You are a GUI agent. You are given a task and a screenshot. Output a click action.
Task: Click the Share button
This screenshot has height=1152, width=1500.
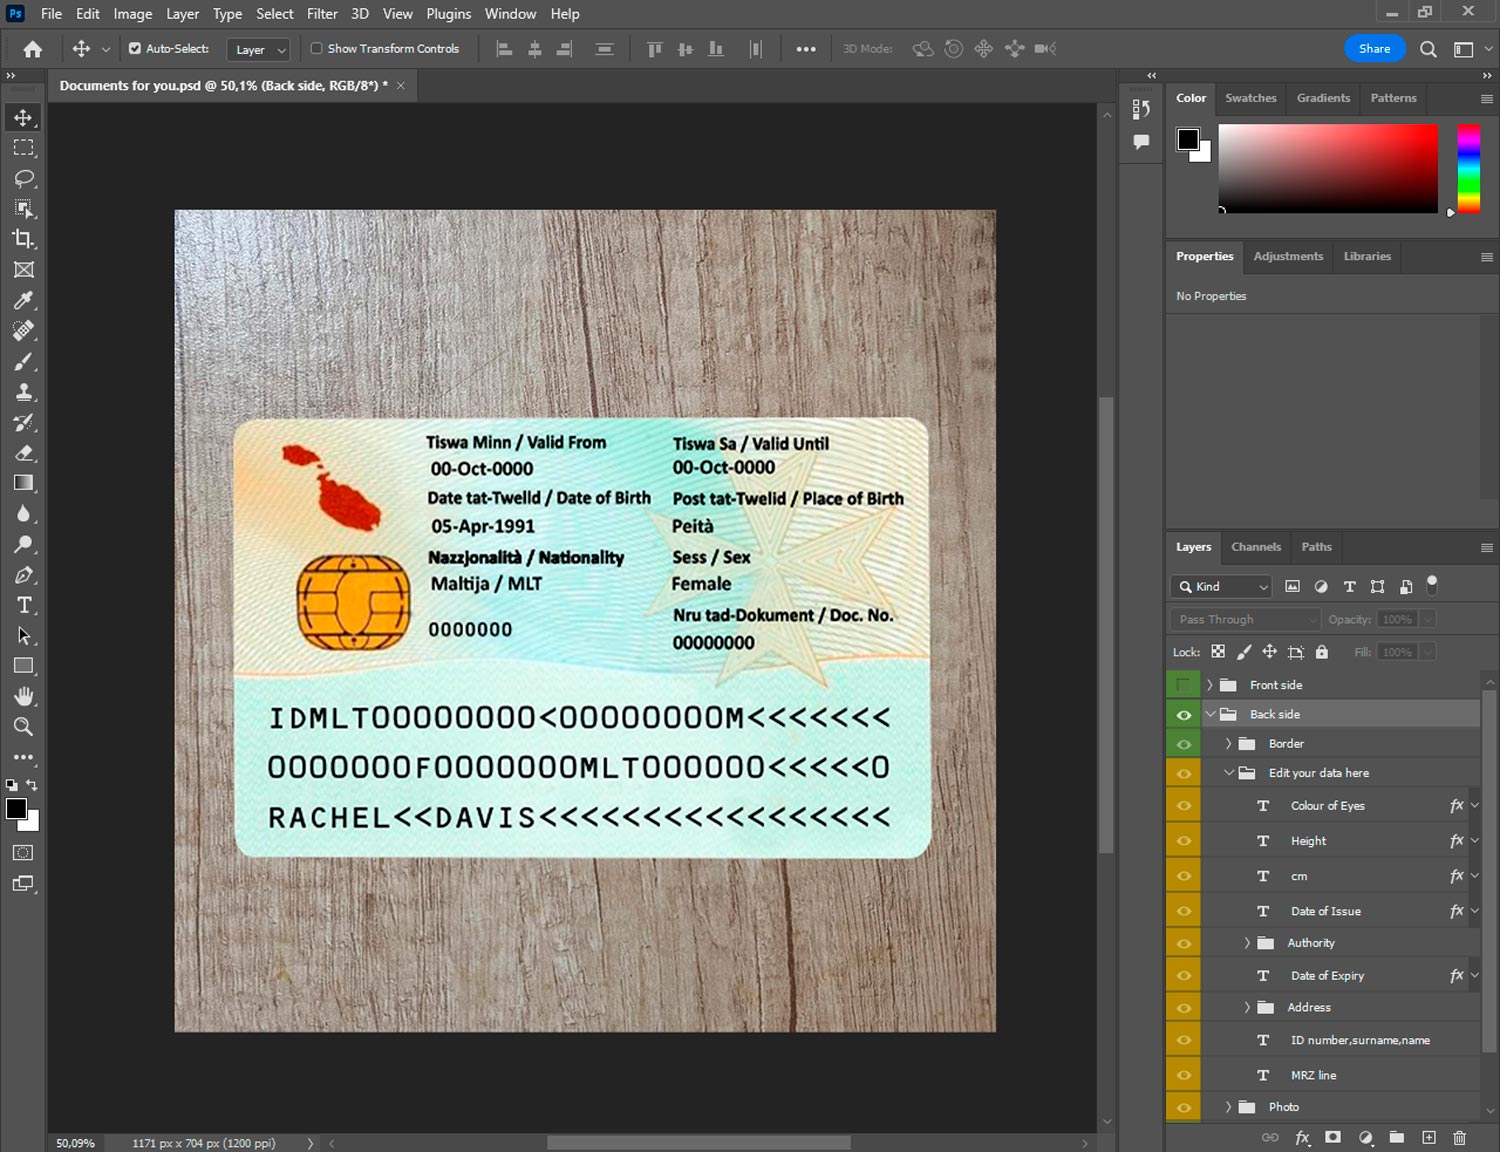(1374, 48)
